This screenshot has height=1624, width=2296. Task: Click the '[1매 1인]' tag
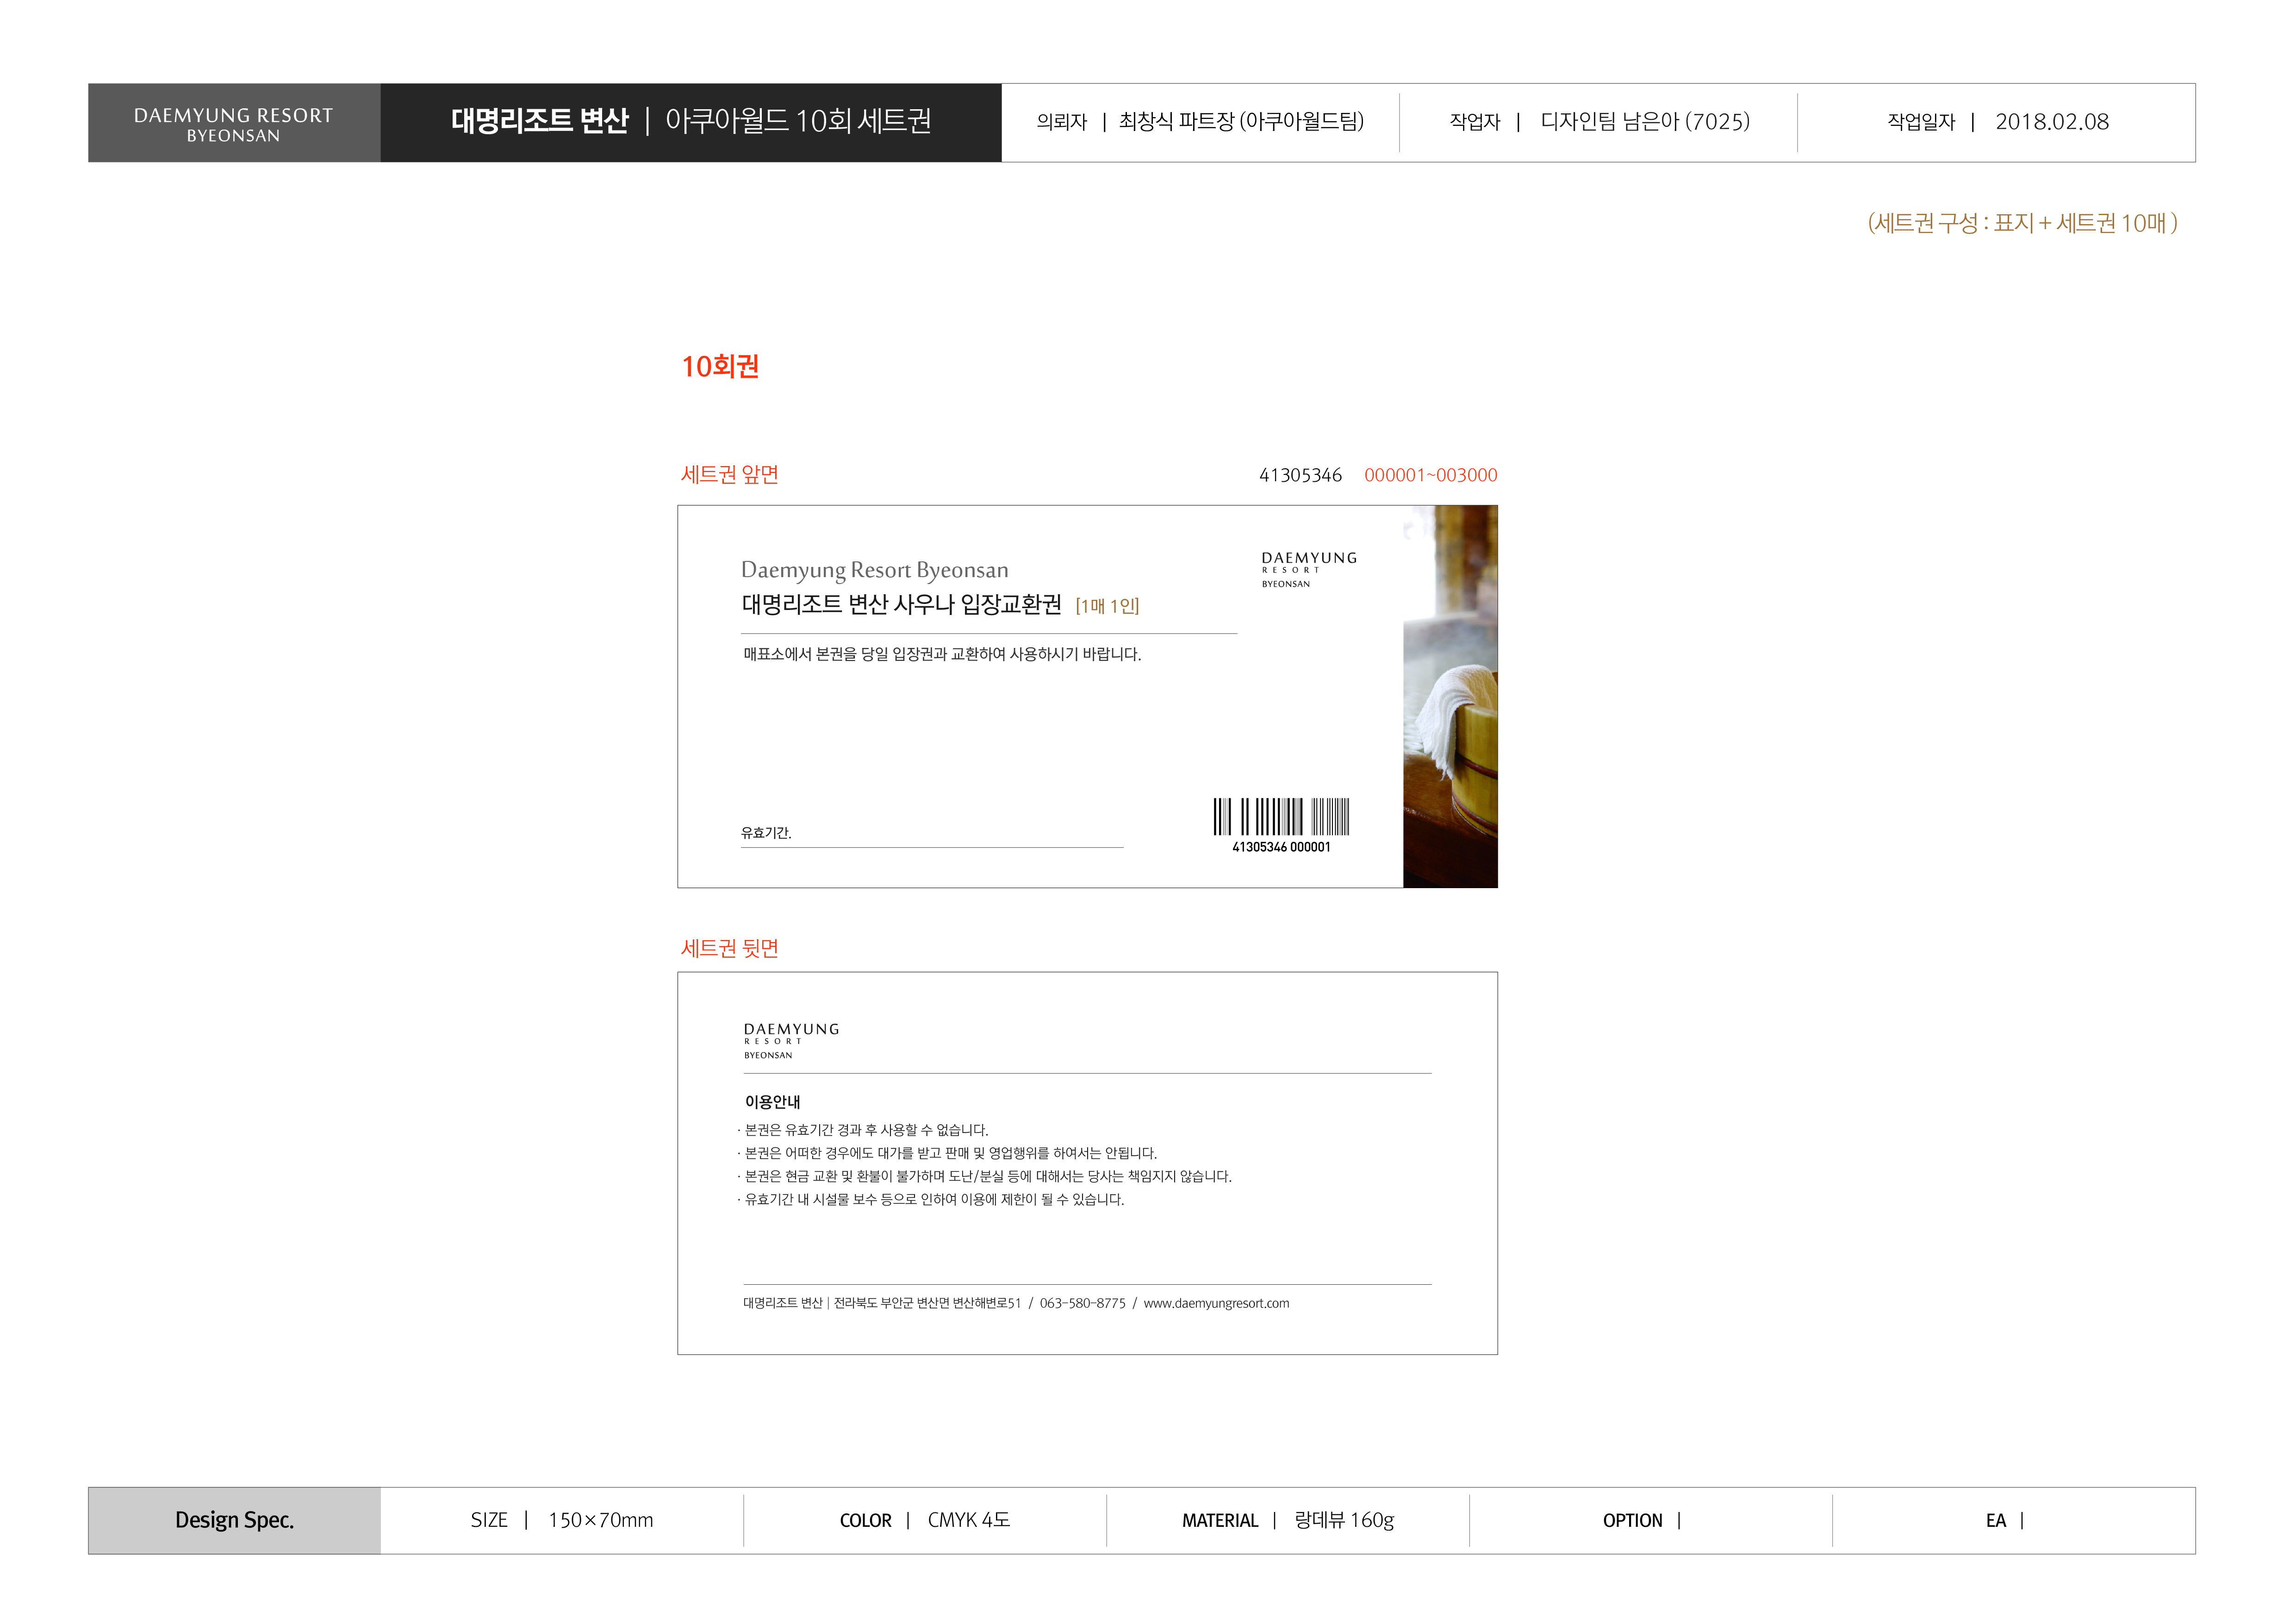(x=1107, y=606)
